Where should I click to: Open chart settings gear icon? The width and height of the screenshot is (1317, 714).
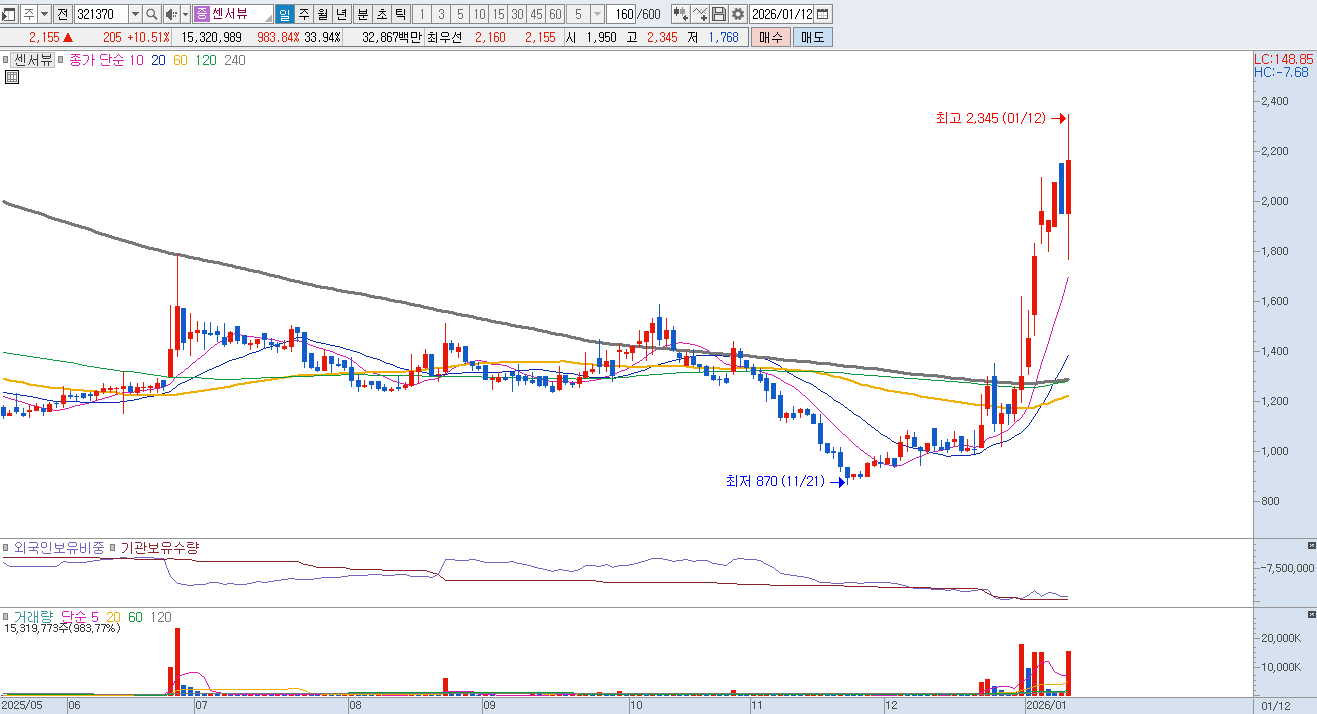[x=738, y=14]
